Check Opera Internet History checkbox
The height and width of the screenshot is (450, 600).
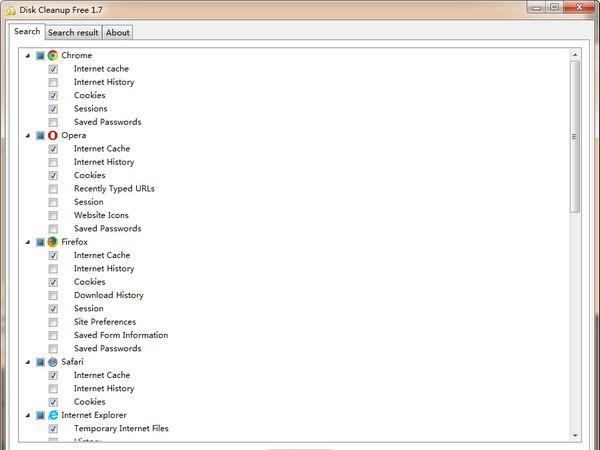(x=53, y=163)
